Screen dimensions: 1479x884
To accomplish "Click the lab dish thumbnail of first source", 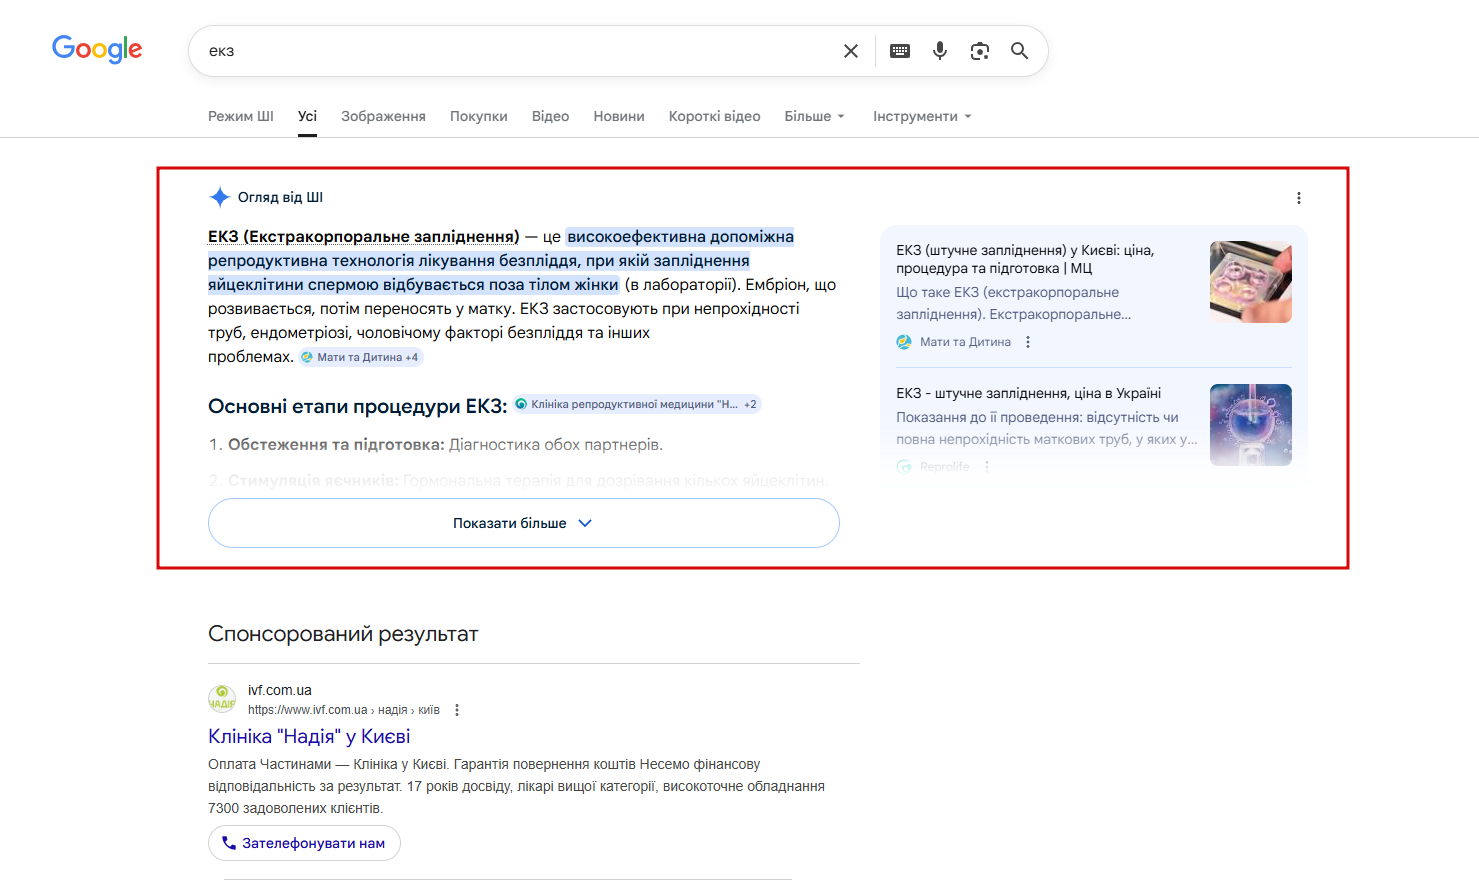I will coord(1251,282).
